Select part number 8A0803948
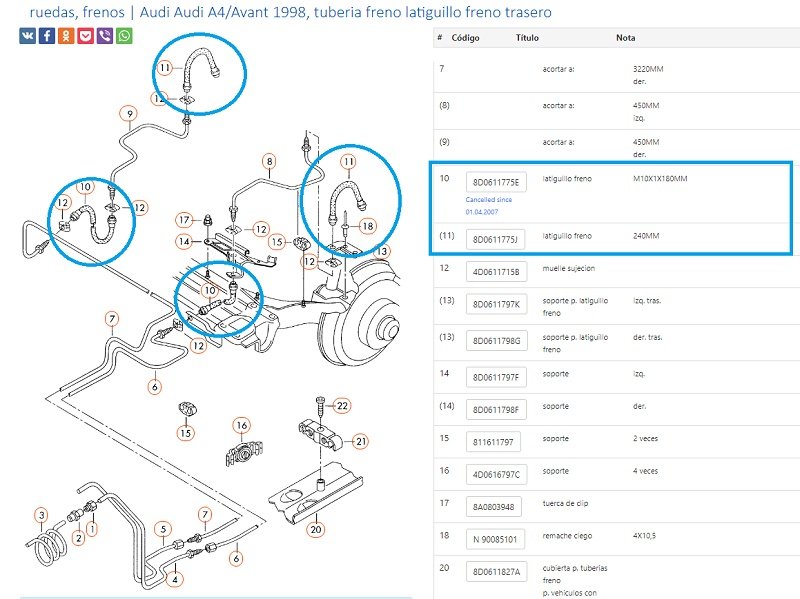800x599 pixels. tap(493, 507)
